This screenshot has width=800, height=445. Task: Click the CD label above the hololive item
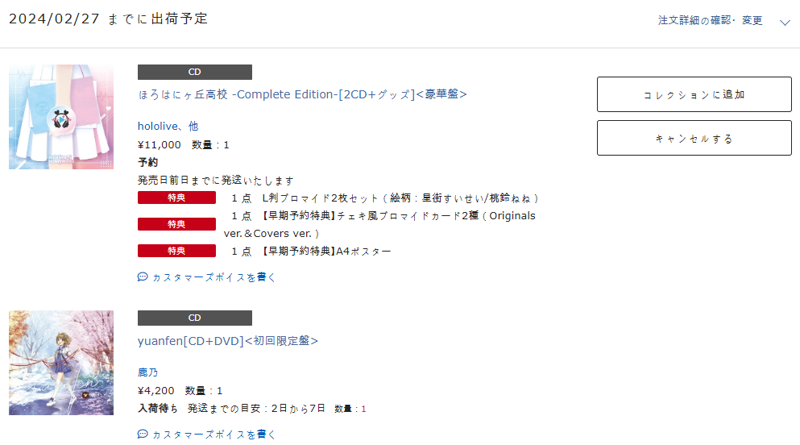click(194, 72)
